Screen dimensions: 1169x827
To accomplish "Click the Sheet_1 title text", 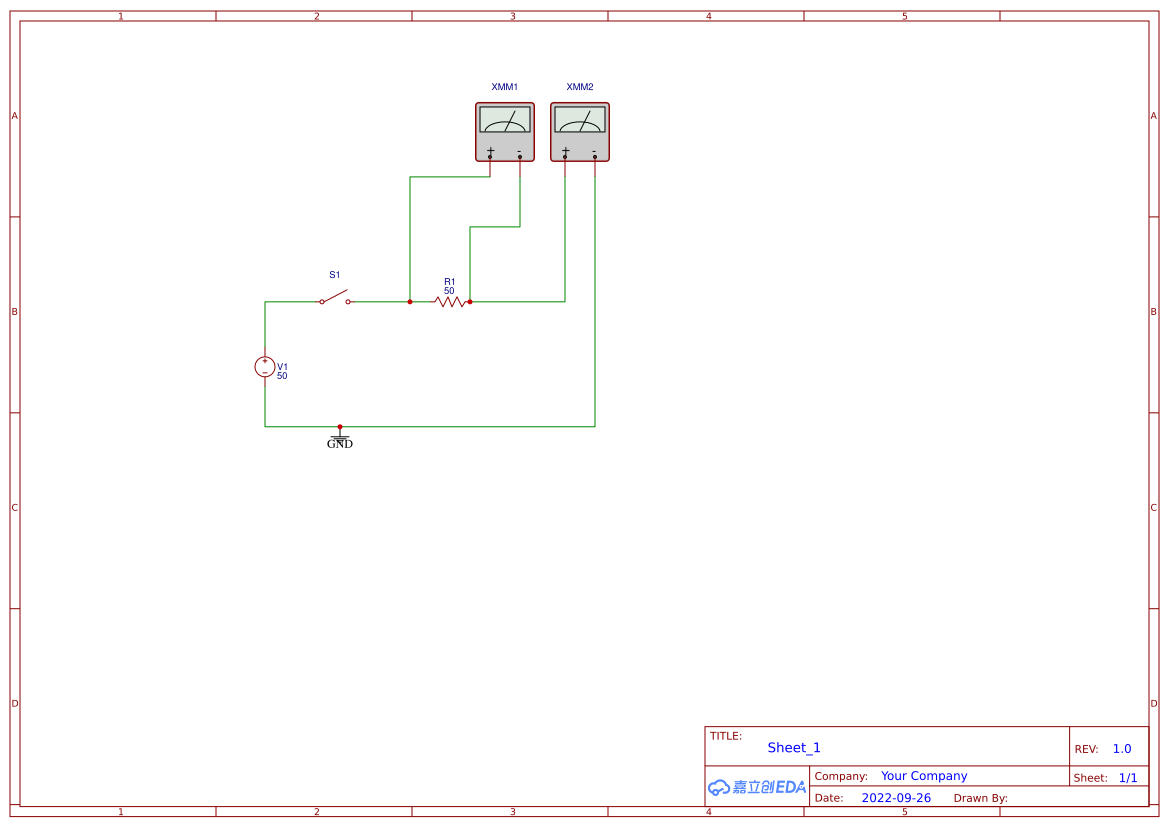I will 793,747.
